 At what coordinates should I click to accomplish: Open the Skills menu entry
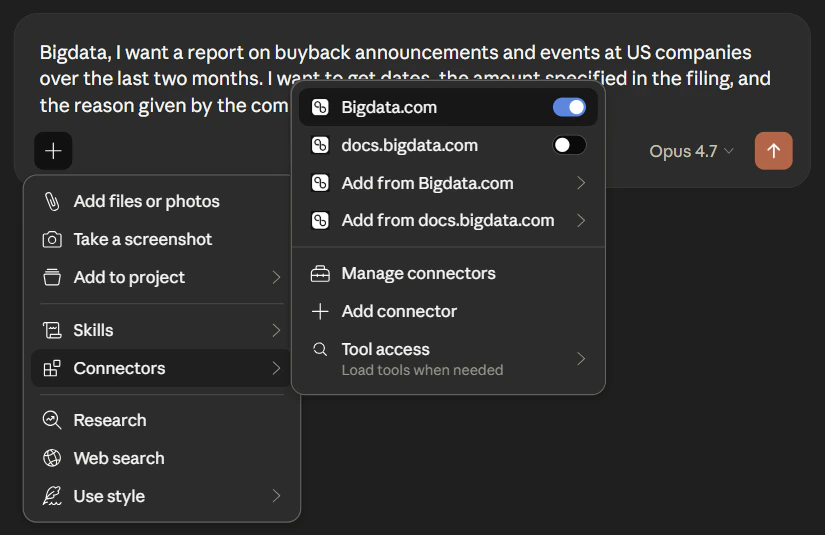pos(161,330)
